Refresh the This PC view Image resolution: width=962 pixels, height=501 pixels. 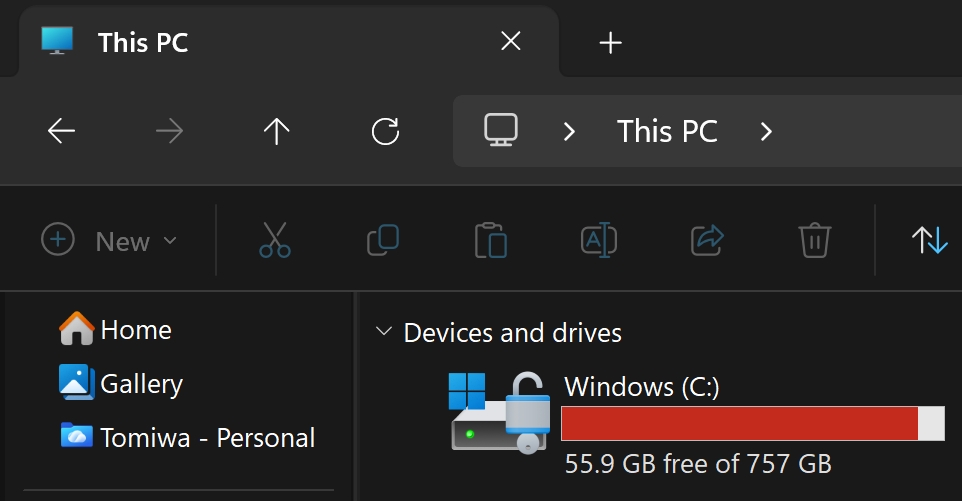(x=385, y=131)
